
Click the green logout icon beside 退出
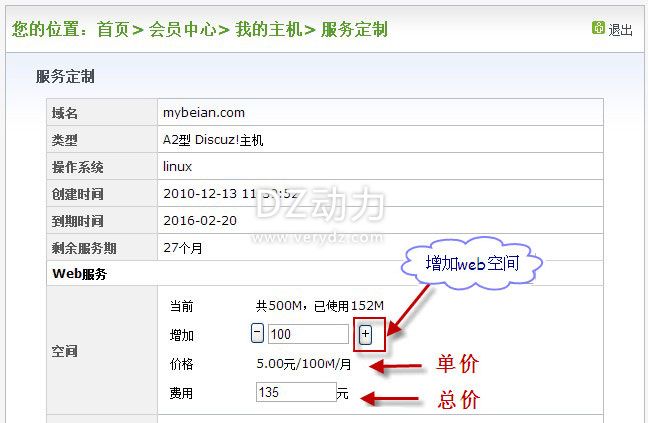pos(598,28)
